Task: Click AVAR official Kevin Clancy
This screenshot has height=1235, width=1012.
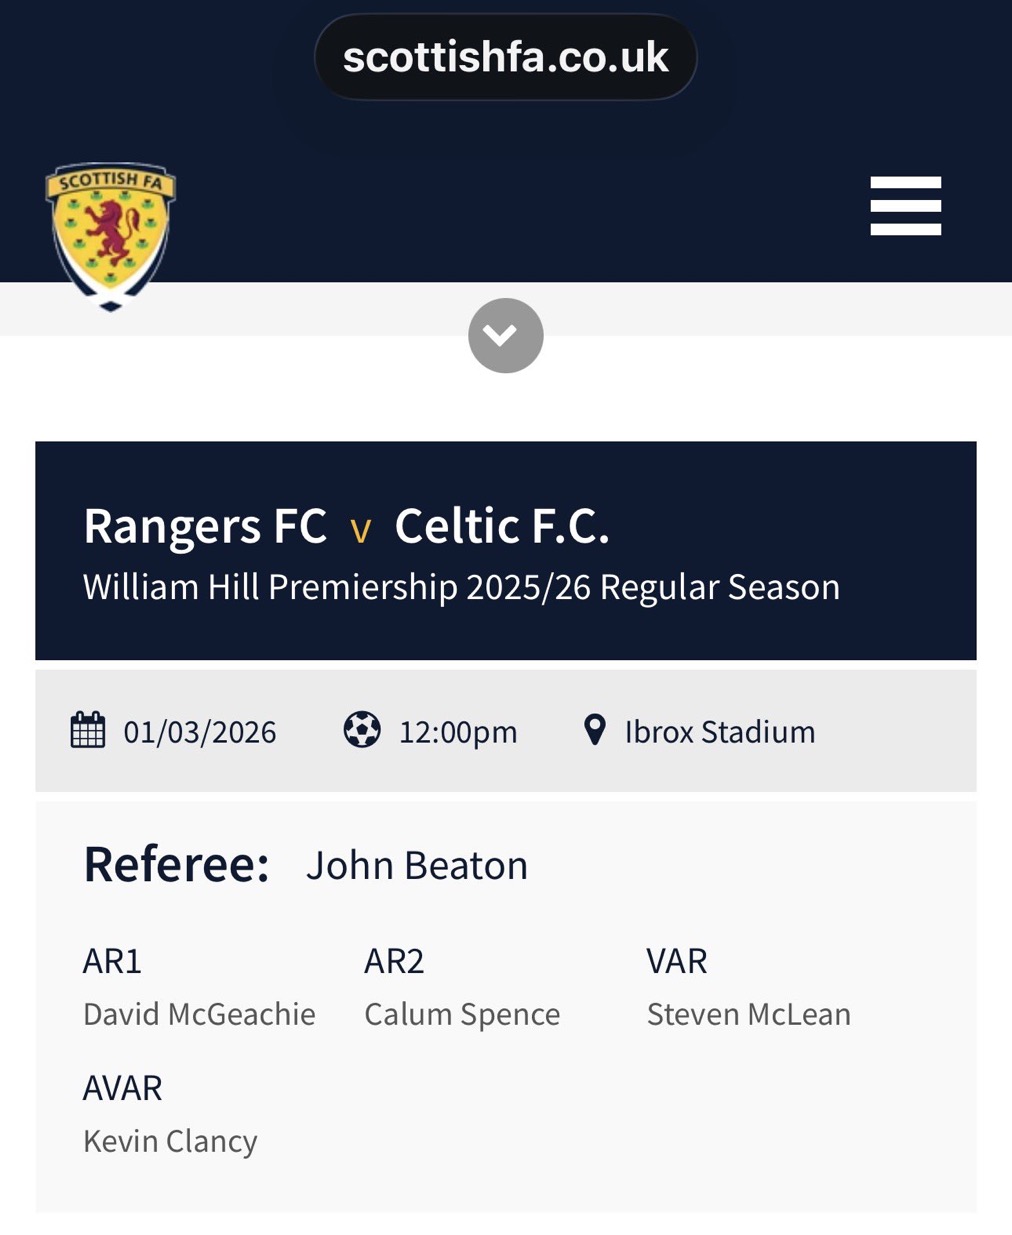Action: [170, 1141]
